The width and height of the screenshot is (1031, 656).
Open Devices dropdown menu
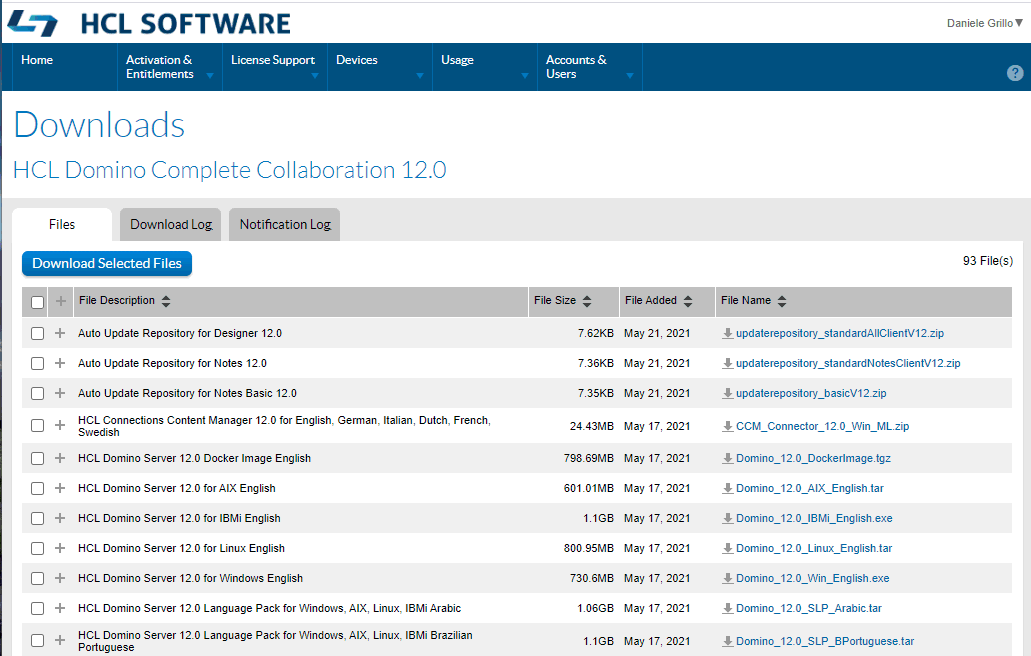379,67
